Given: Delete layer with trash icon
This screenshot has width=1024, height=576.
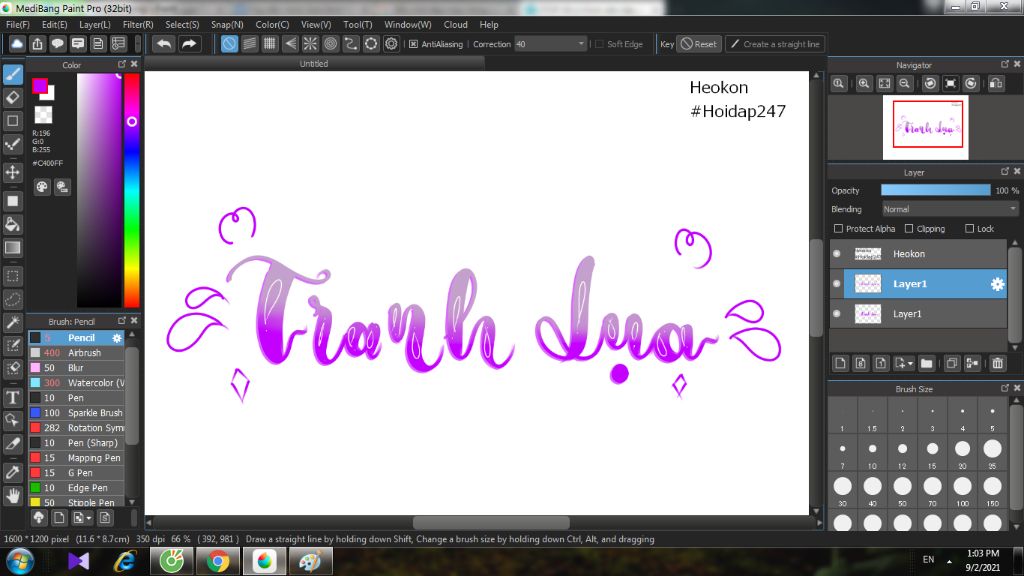Looking at the screenshot, I should pyautogui.click(x=997, y=363).
